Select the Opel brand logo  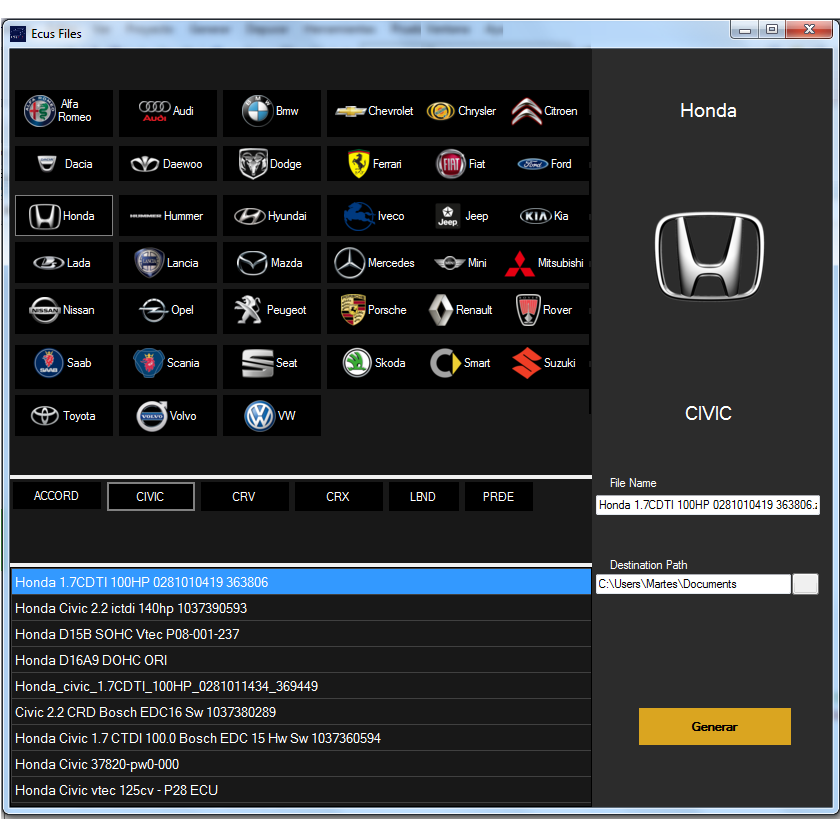(x=154, y=310)
